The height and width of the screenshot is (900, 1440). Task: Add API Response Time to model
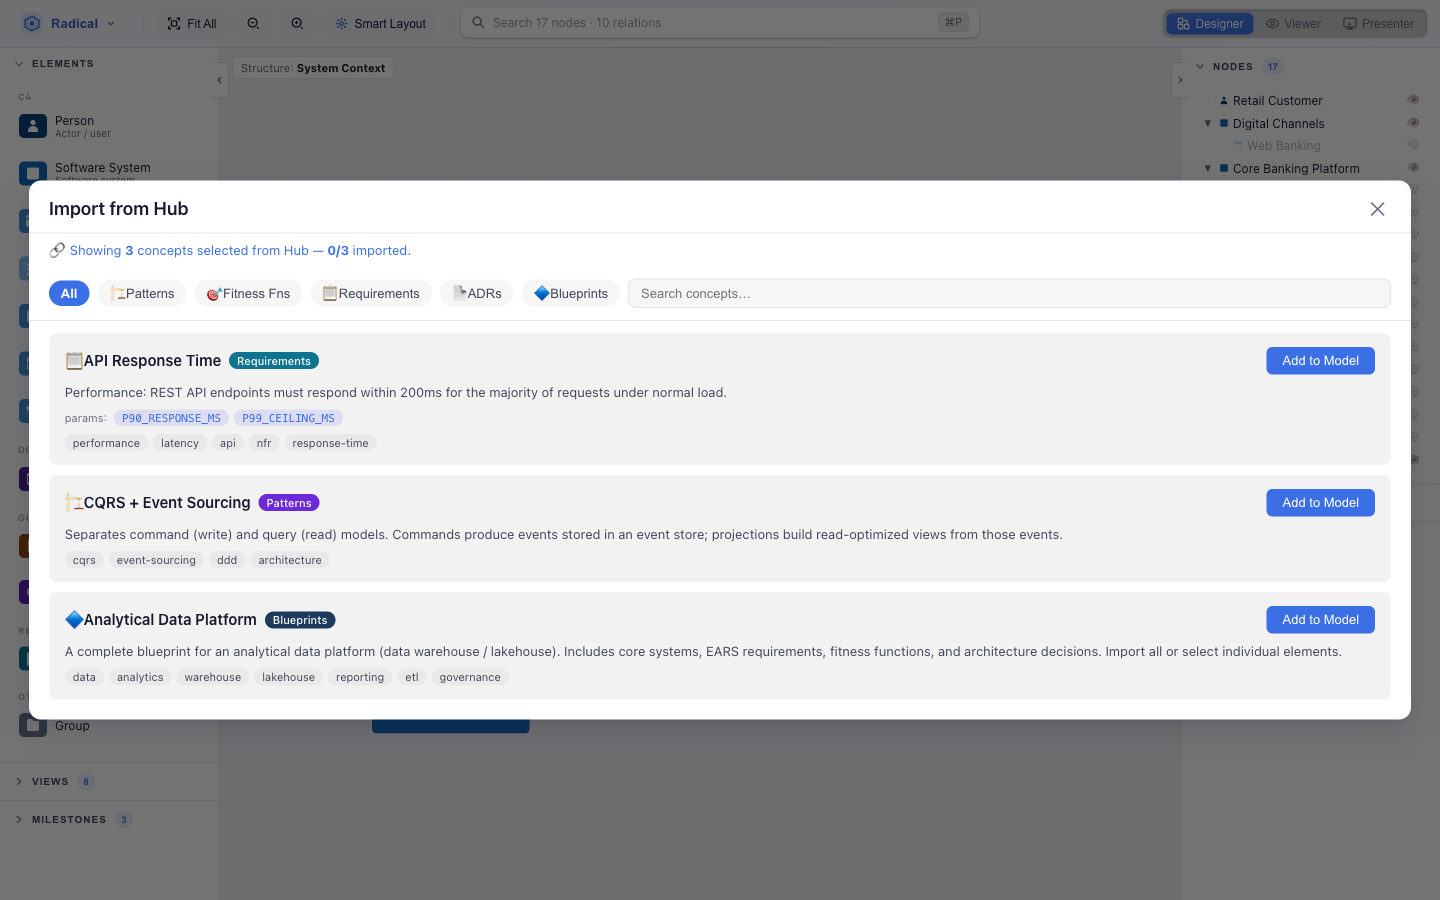pos(1320,361)
